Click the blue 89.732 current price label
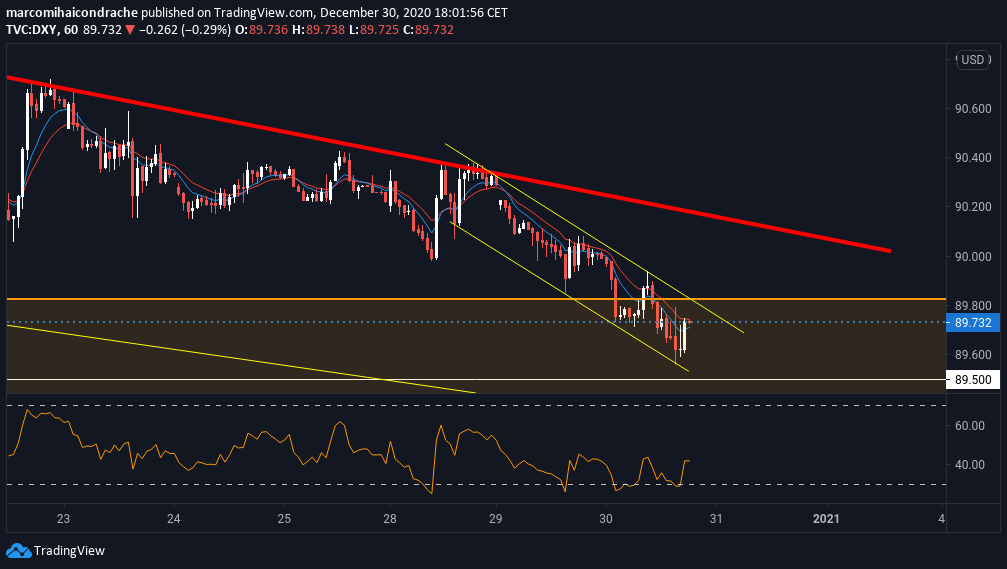Image resolution: width=1007 pixels, height=569 pixels. click(x=973, y=322)
